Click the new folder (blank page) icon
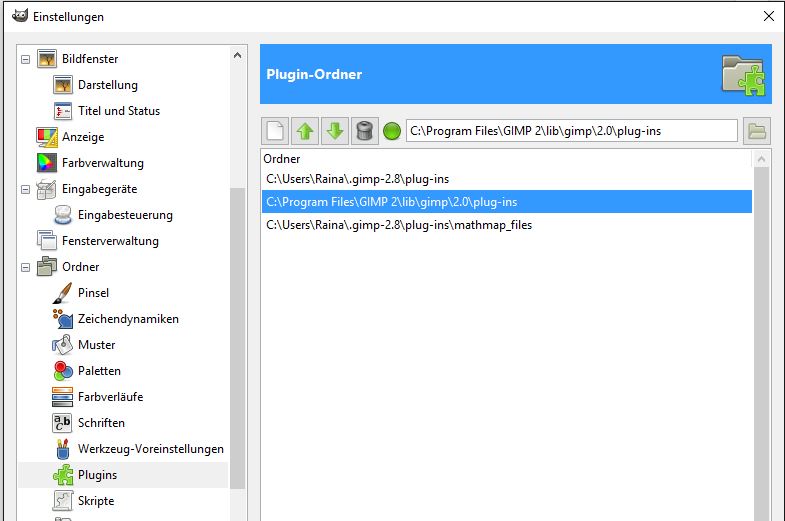The width and height of the screenshot is (785, 521). point(275,131)
